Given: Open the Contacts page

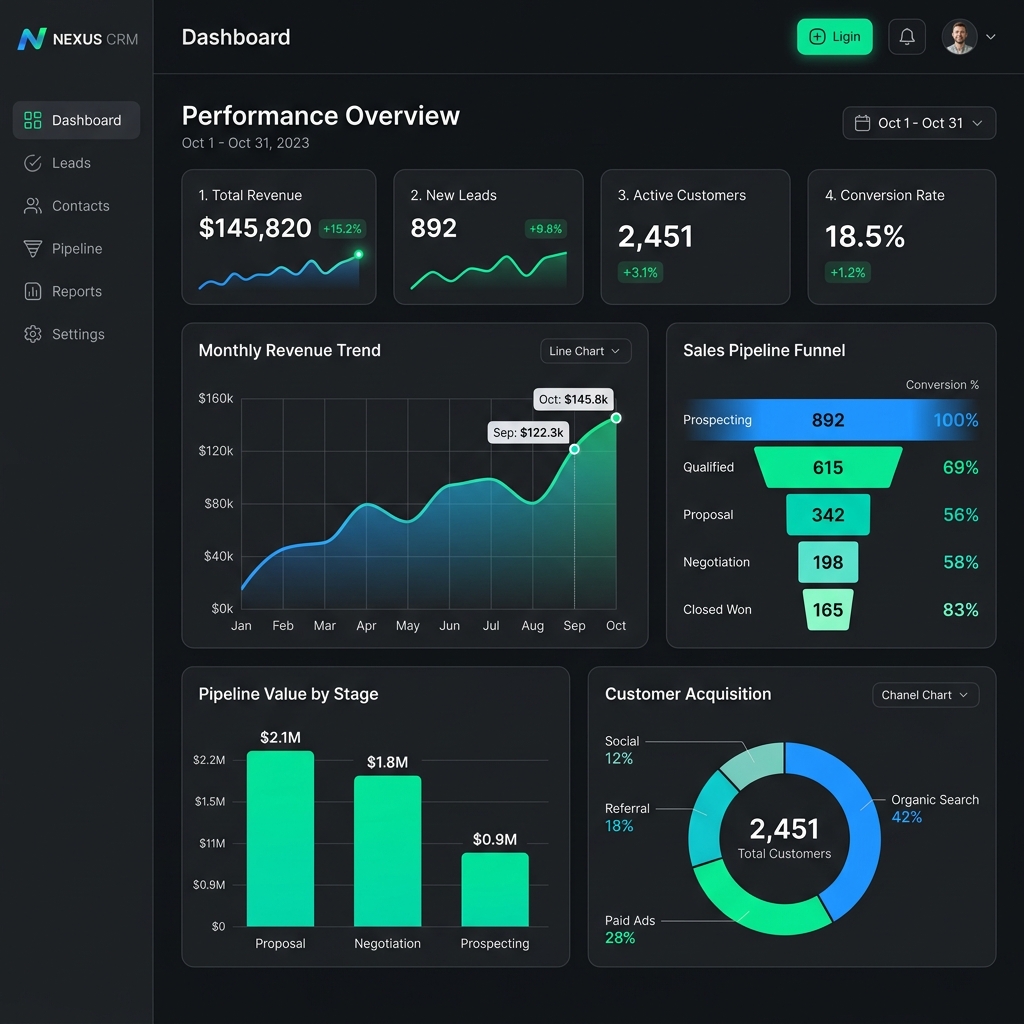Looking at the screenshot, I should click(76, 206).
